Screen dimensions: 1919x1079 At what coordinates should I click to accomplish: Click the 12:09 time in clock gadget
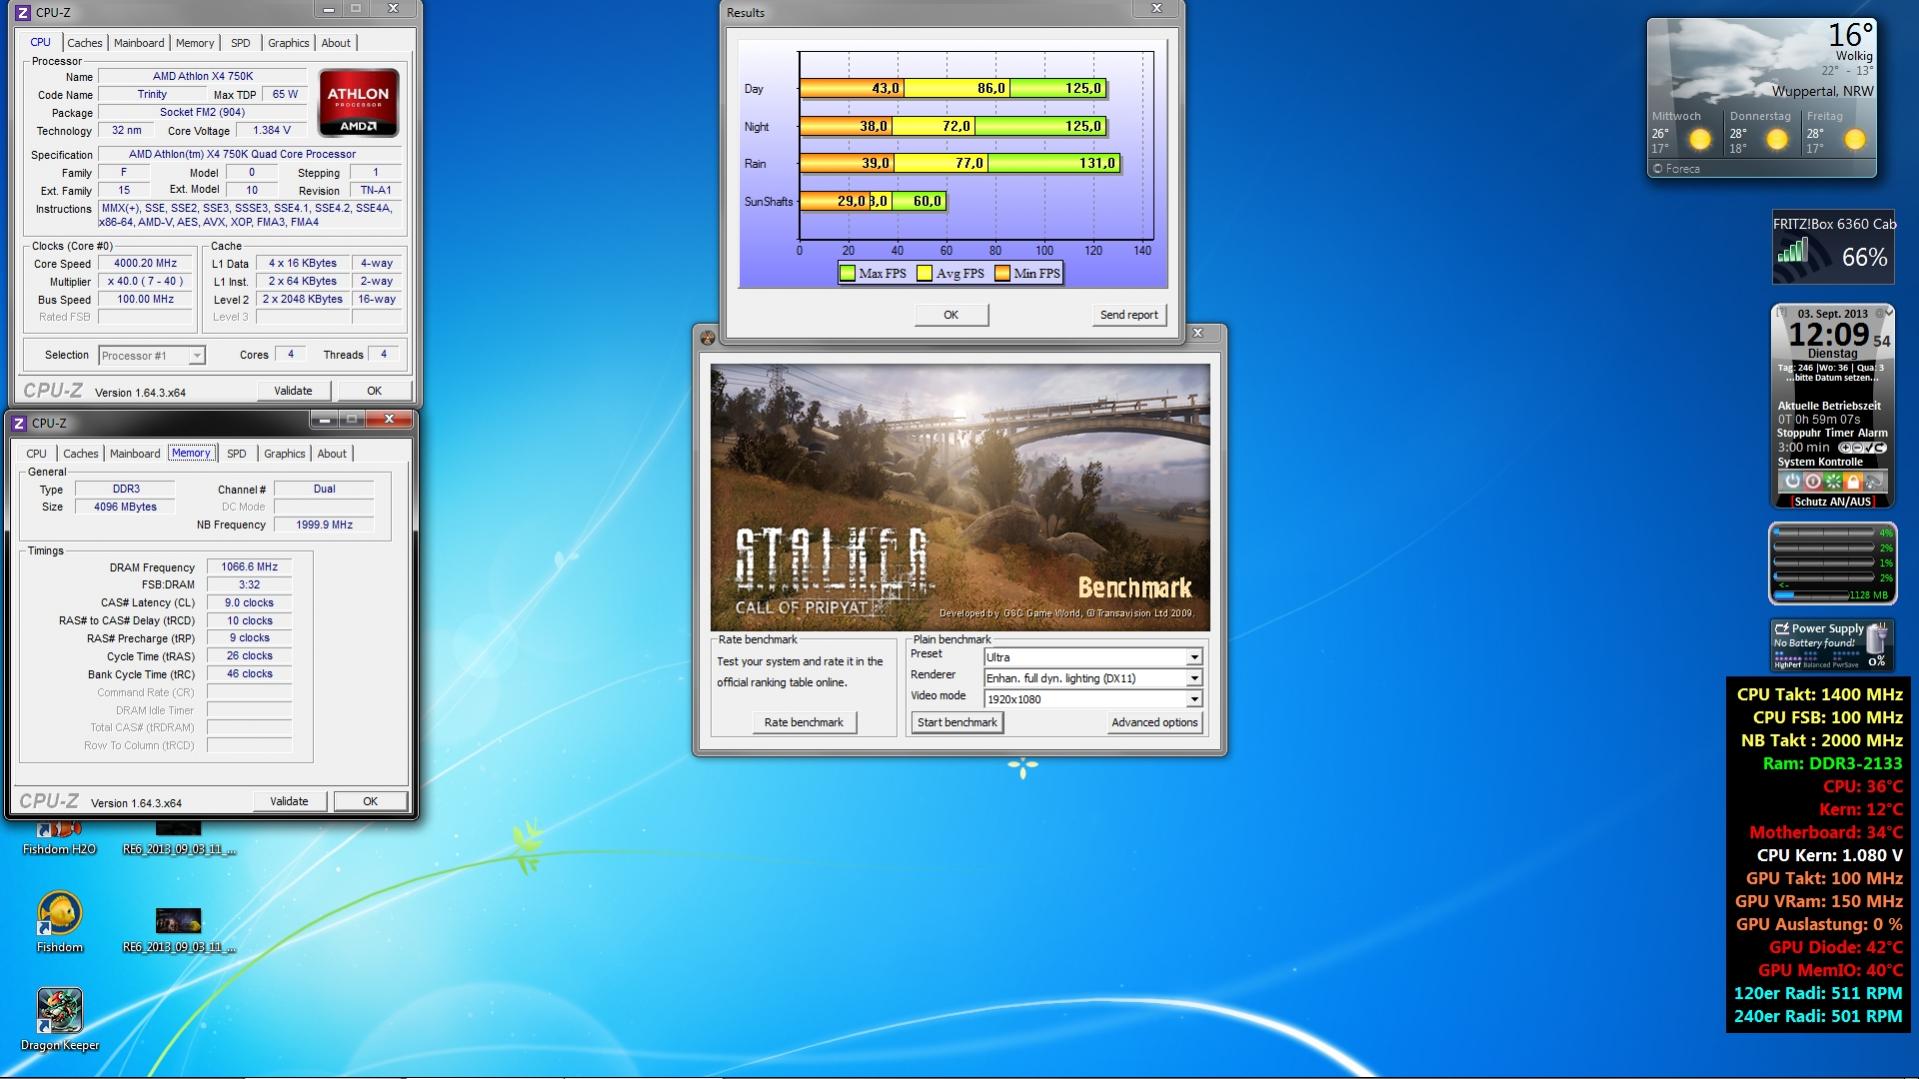coord(1828,335)
